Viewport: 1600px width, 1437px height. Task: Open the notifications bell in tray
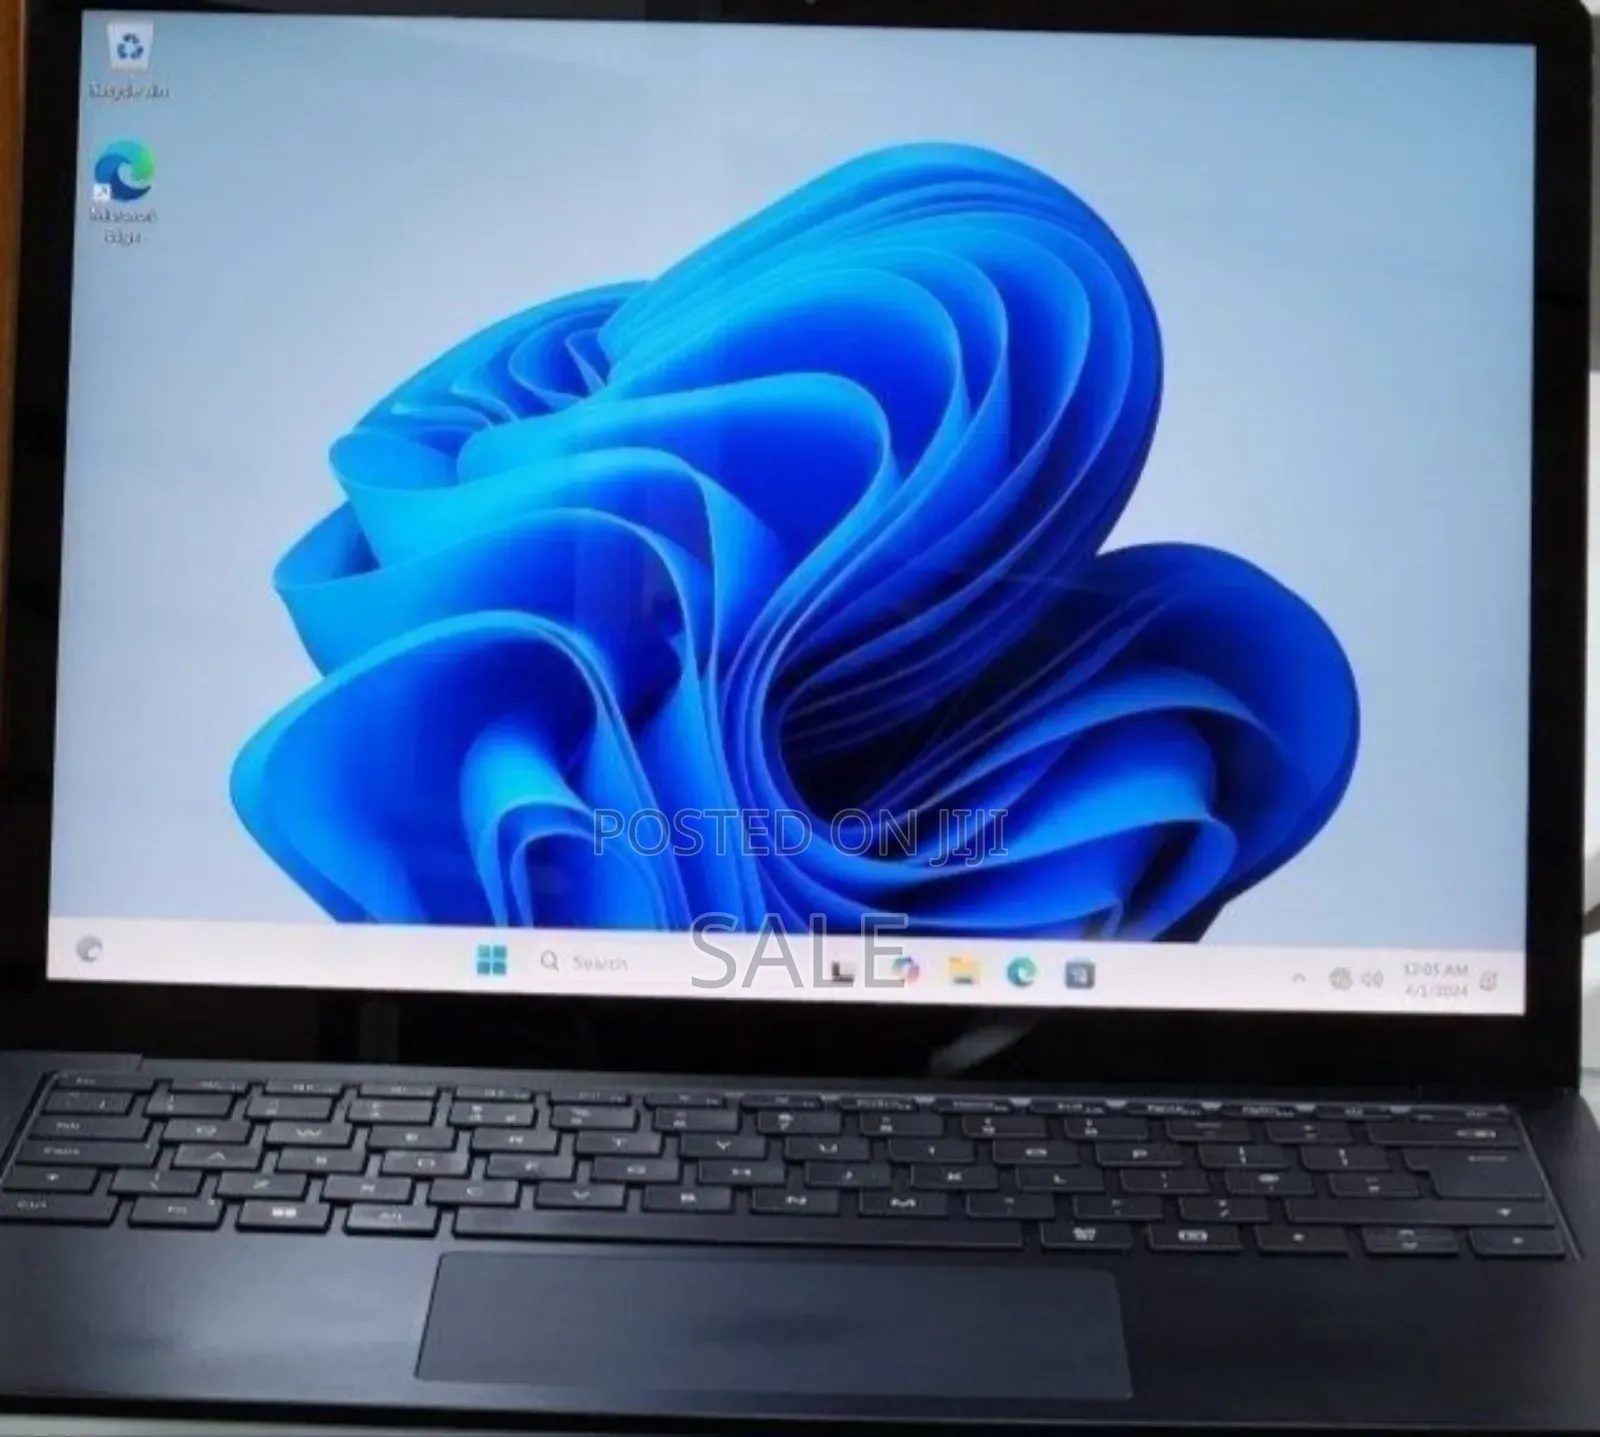point(1489,983)
